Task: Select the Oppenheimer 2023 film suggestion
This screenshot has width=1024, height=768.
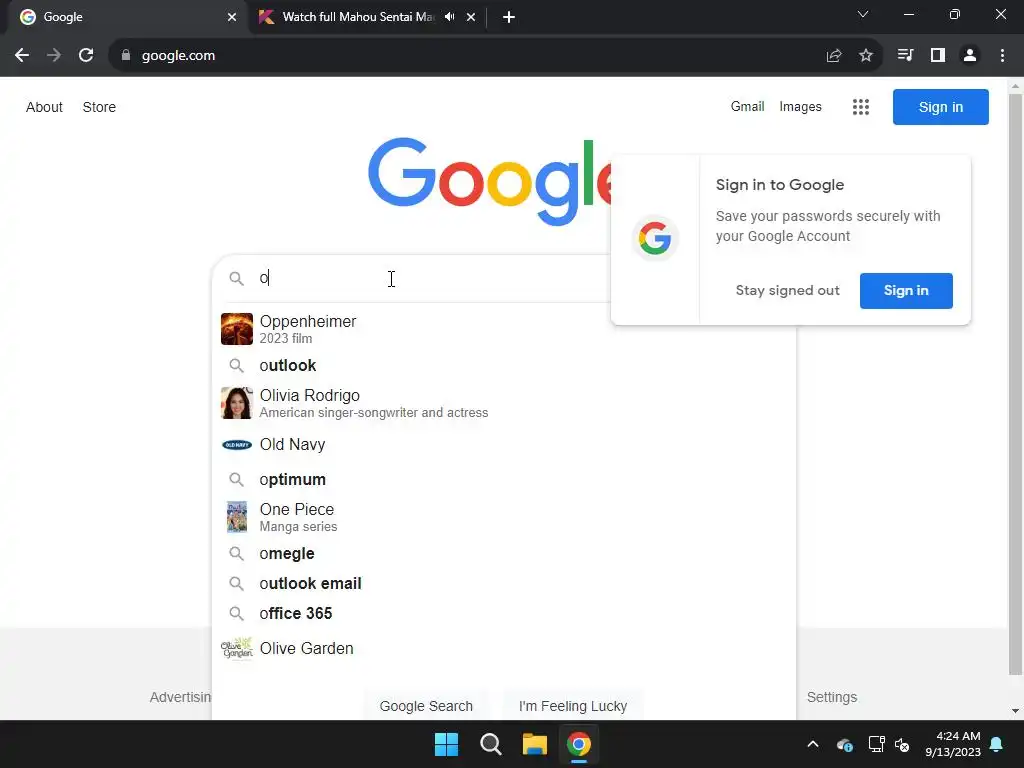Action: coord(504,328)
